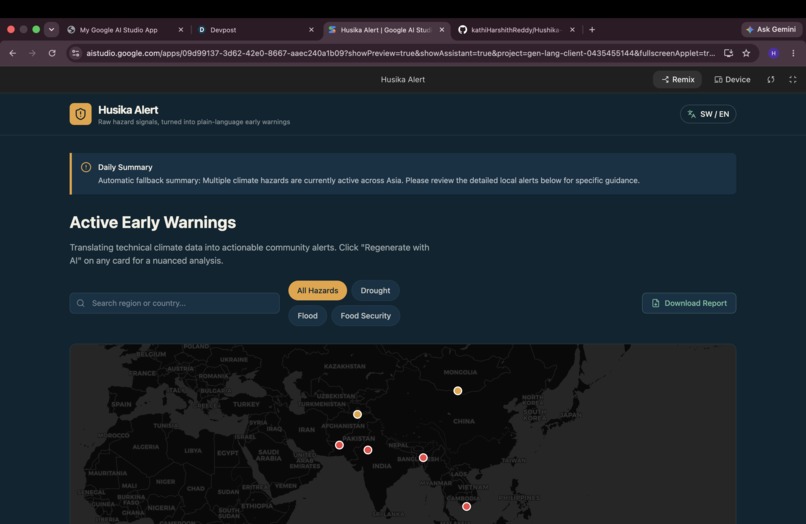Bookmark this page with the star icon
Image resolution: width=806 pixels, height=524 pixels.
pyautogui.click(x=746, y=53)
